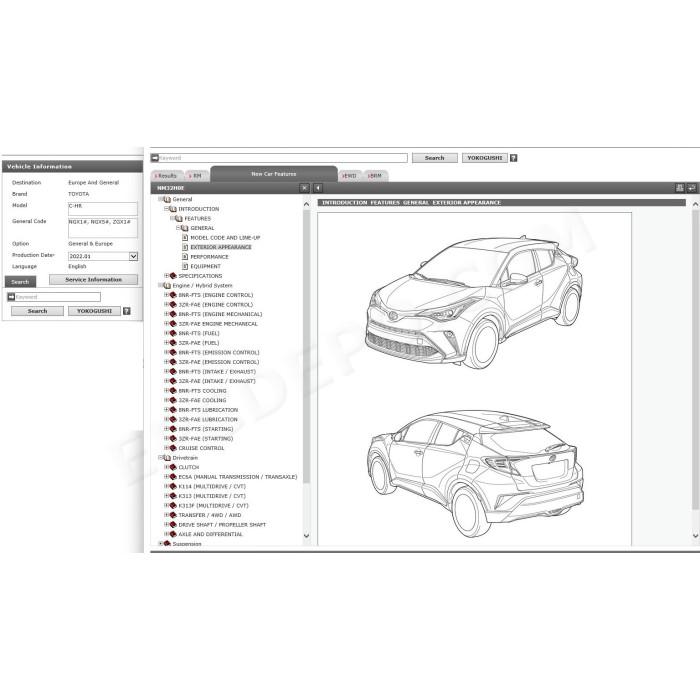Focus keyword field in Vehicle Information panel
This screenshot has height=700, width=700.
coord(58,297)
